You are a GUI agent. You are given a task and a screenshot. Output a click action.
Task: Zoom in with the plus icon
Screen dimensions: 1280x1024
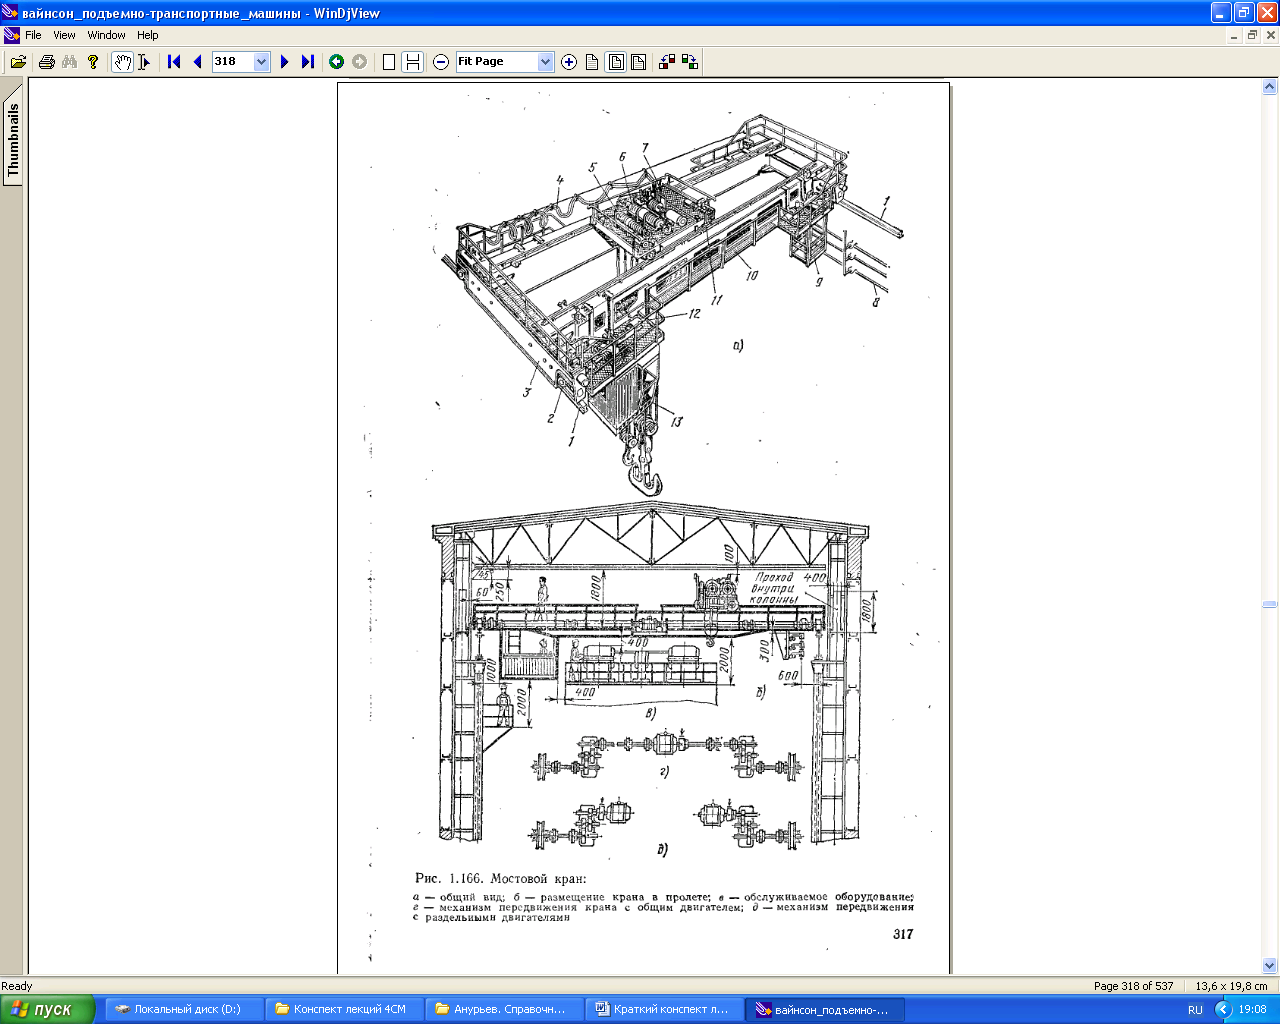pos(569,62)
